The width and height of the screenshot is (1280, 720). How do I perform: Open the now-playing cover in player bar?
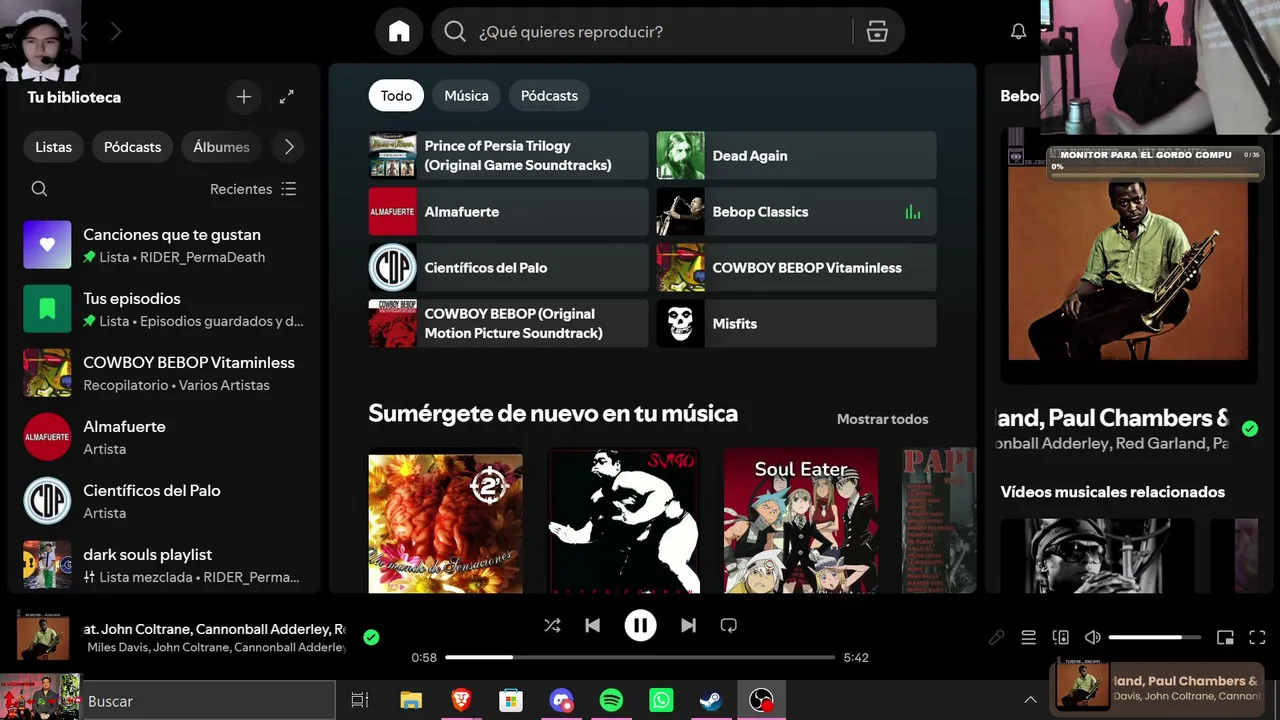pyautogui.click(x=43, y=637)
